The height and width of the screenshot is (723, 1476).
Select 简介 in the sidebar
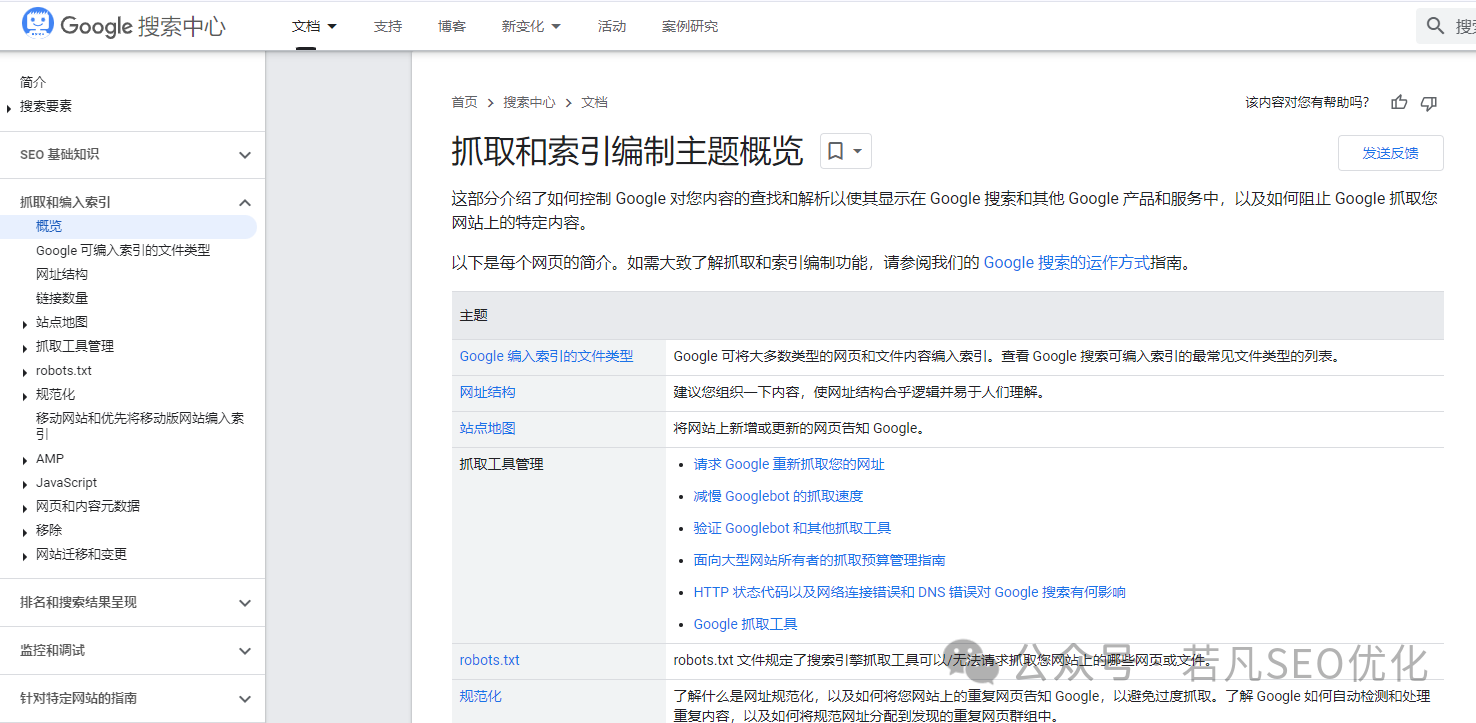point(33,82)
